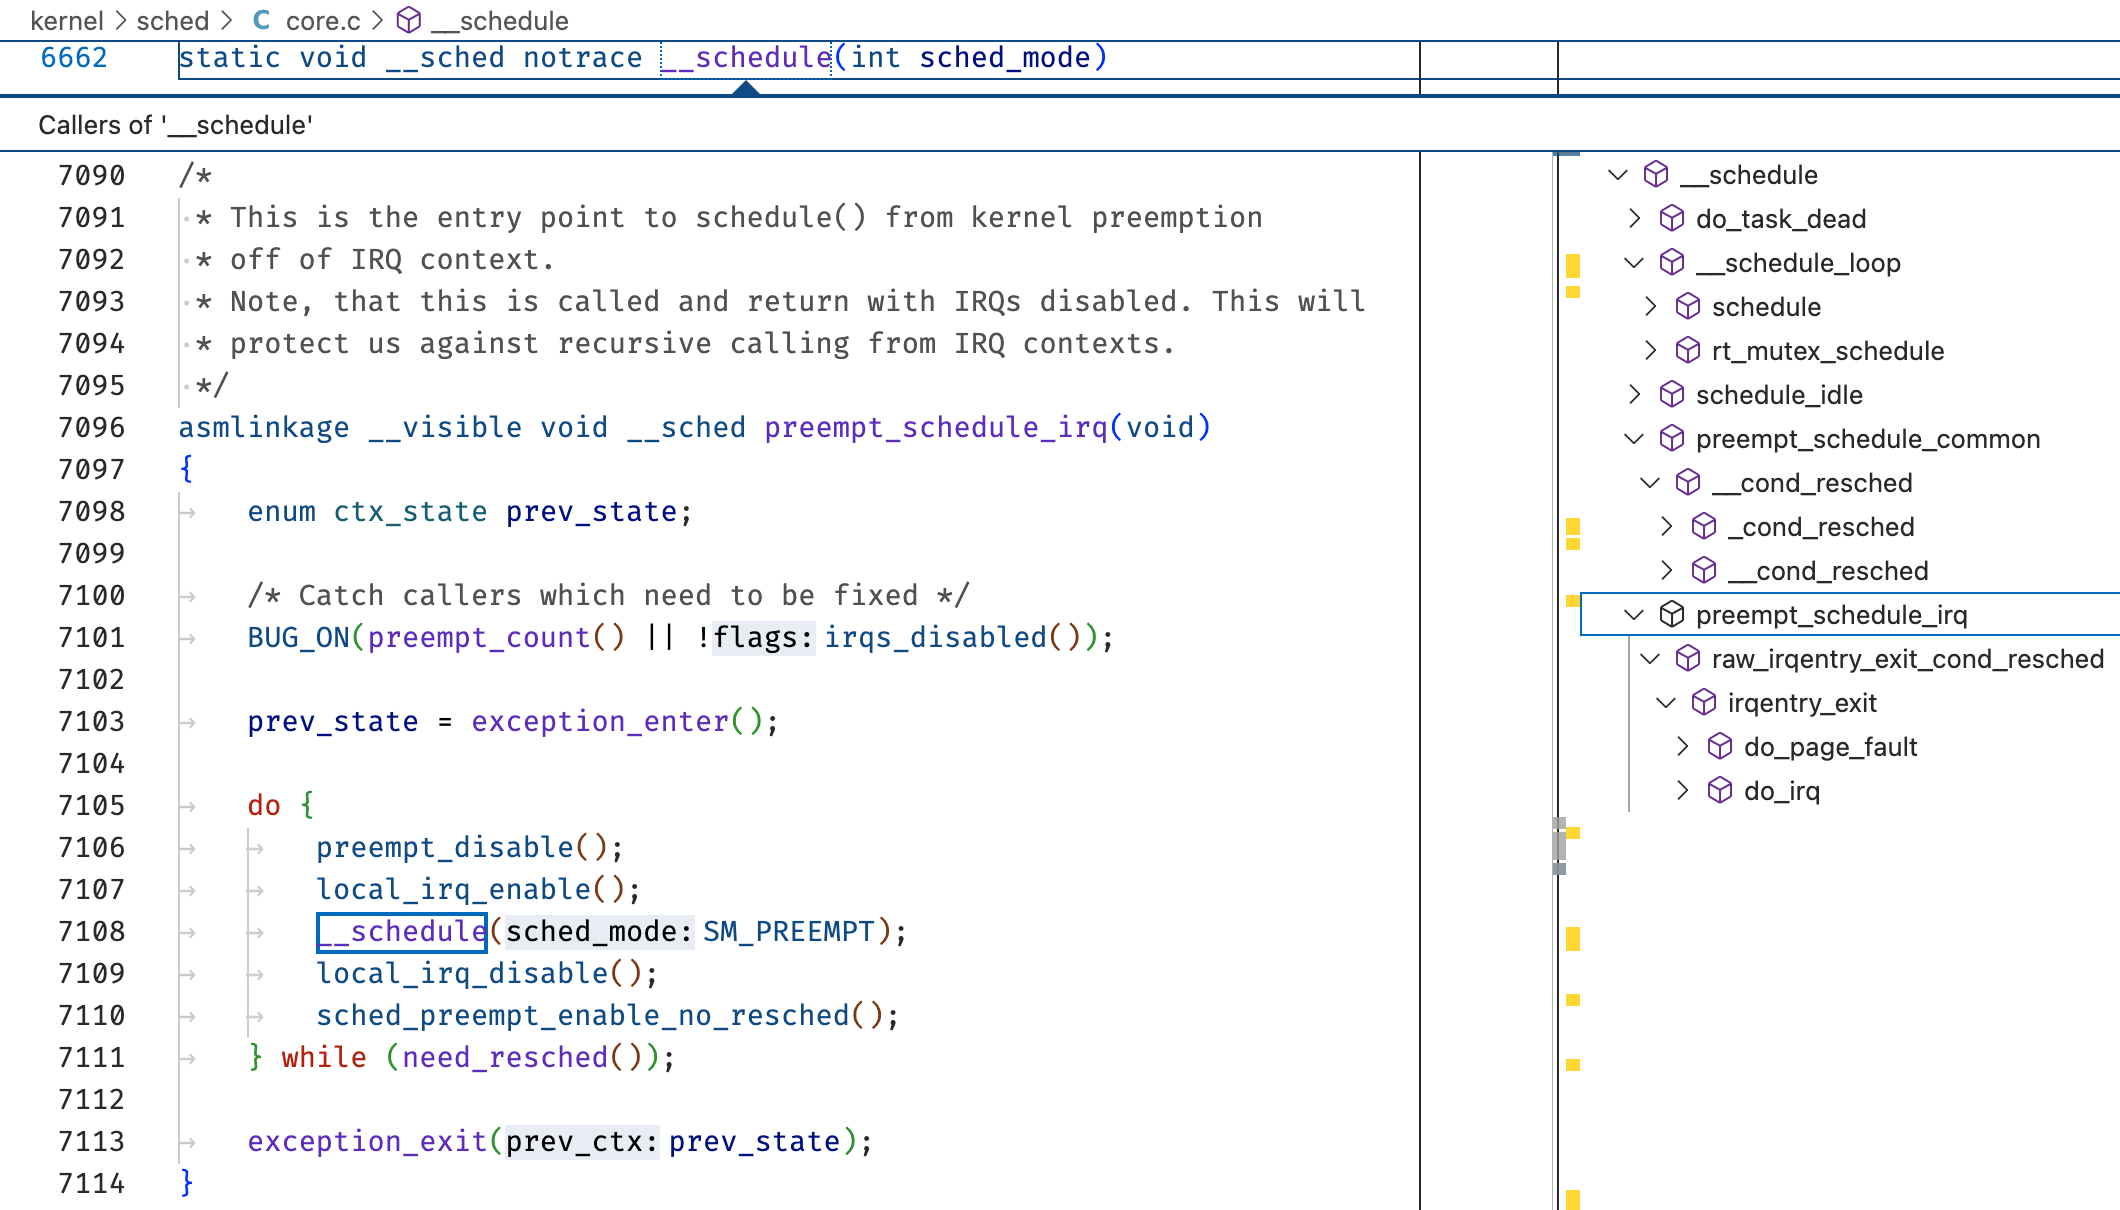Select the preempt_schedule_irq tree entry
Screen dimensions: 2120x1210
(x=1830, y=615)
